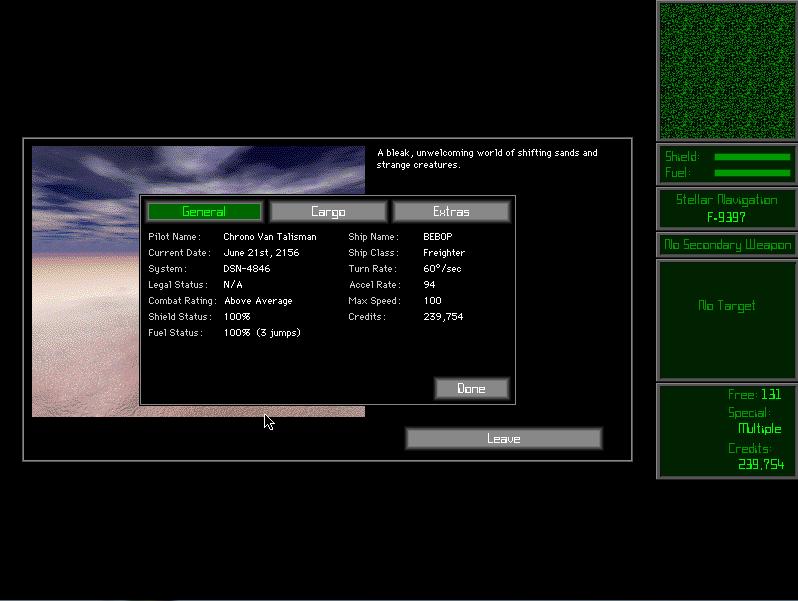
Task: Click the Credits value in the dialog
Action: point(443,317)
